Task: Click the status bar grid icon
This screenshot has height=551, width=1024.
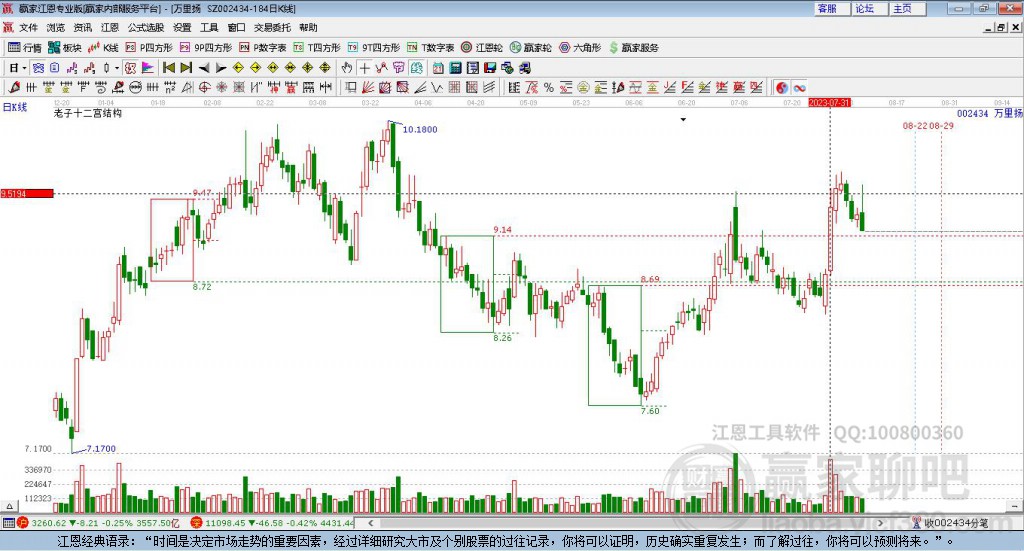Action: (8, 523)
